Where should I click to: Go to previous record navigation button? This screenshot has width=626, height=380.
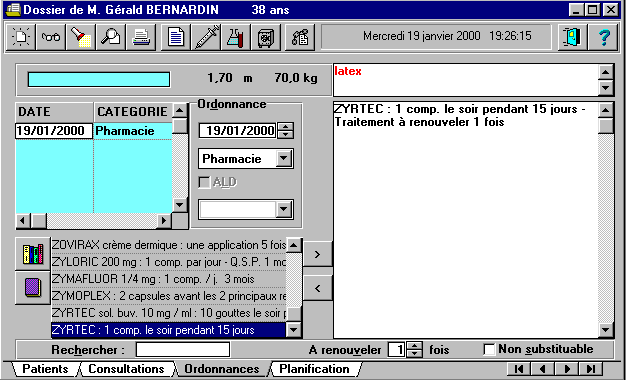(543, 368)
